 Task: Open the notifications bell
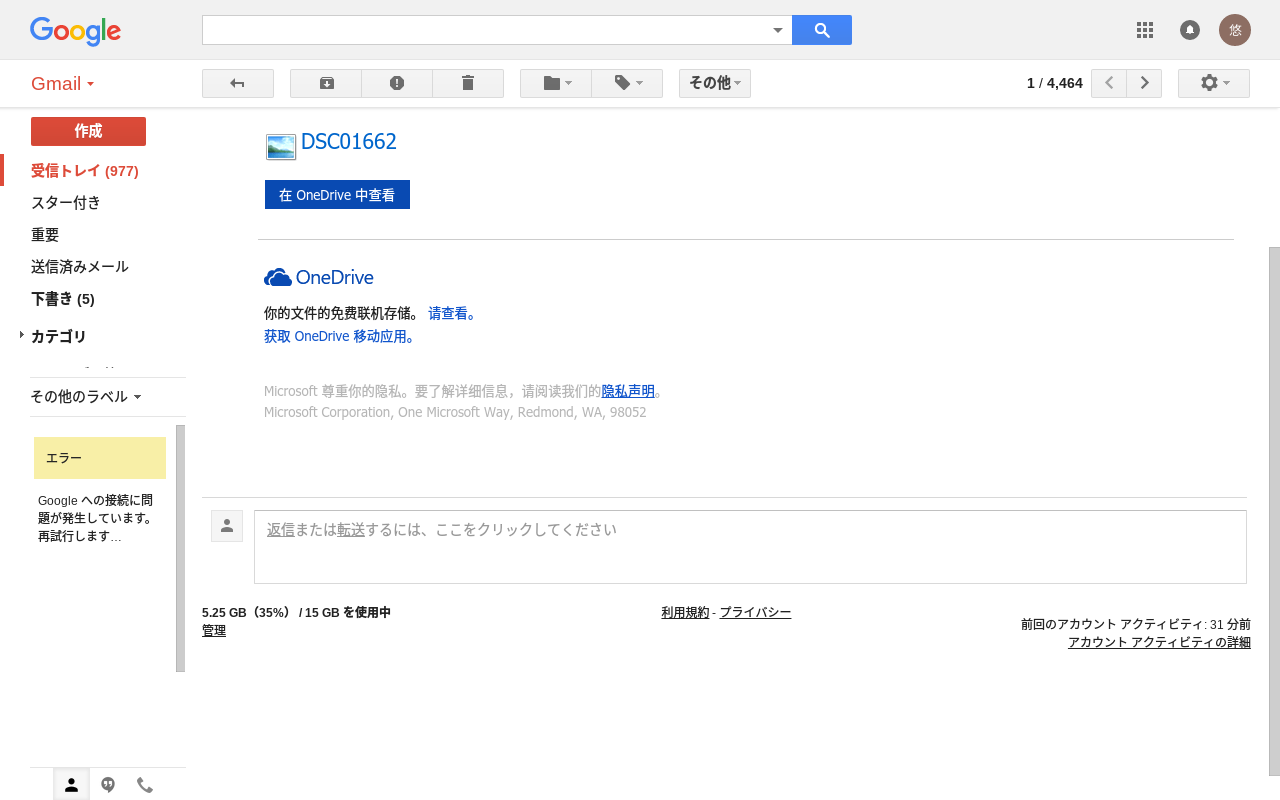point(1190,30)
